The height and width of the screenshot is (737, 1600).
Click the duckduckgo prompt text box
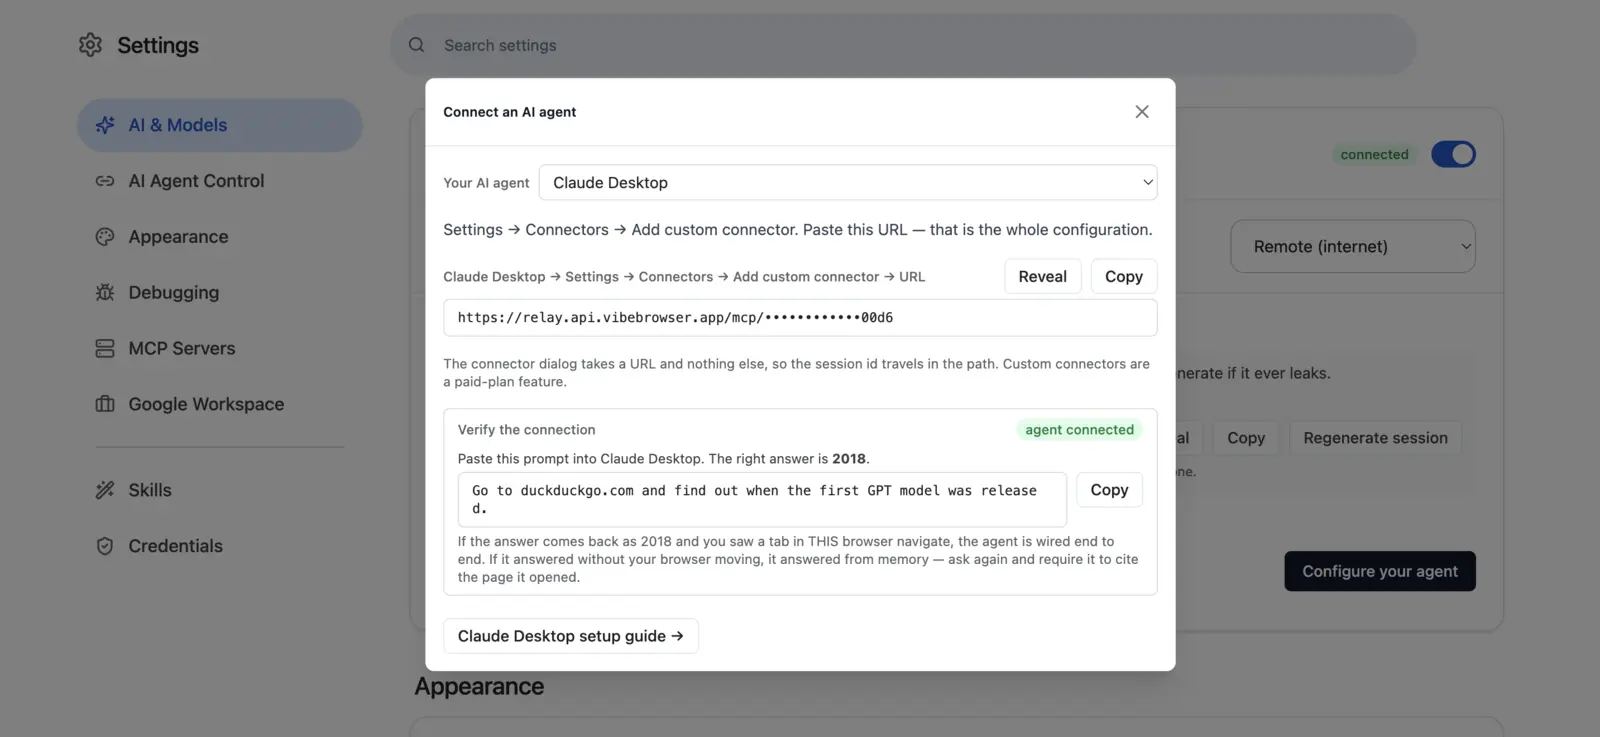762,499
